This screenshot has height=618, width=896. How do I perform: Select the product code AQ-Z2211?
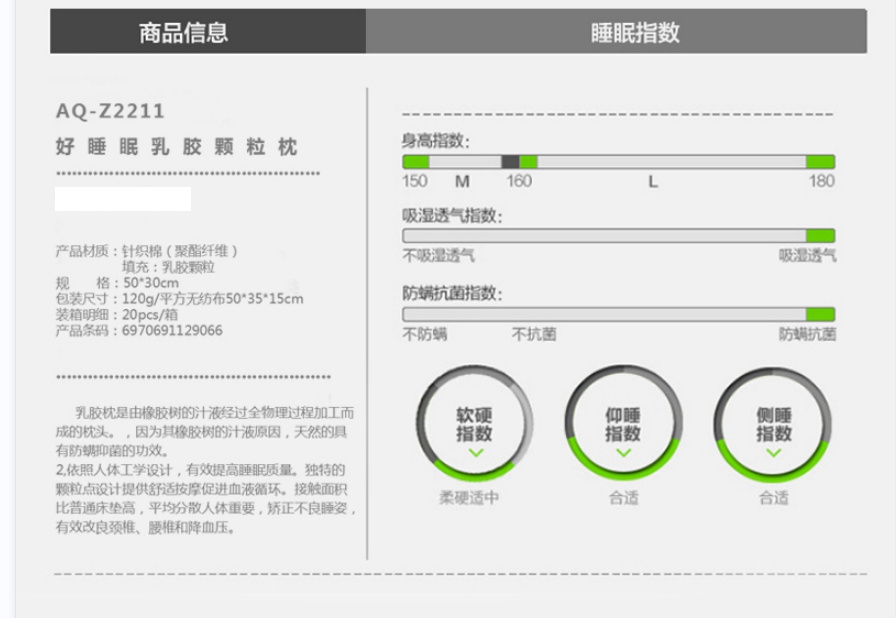pyautogui.click(x=110, y=111)
